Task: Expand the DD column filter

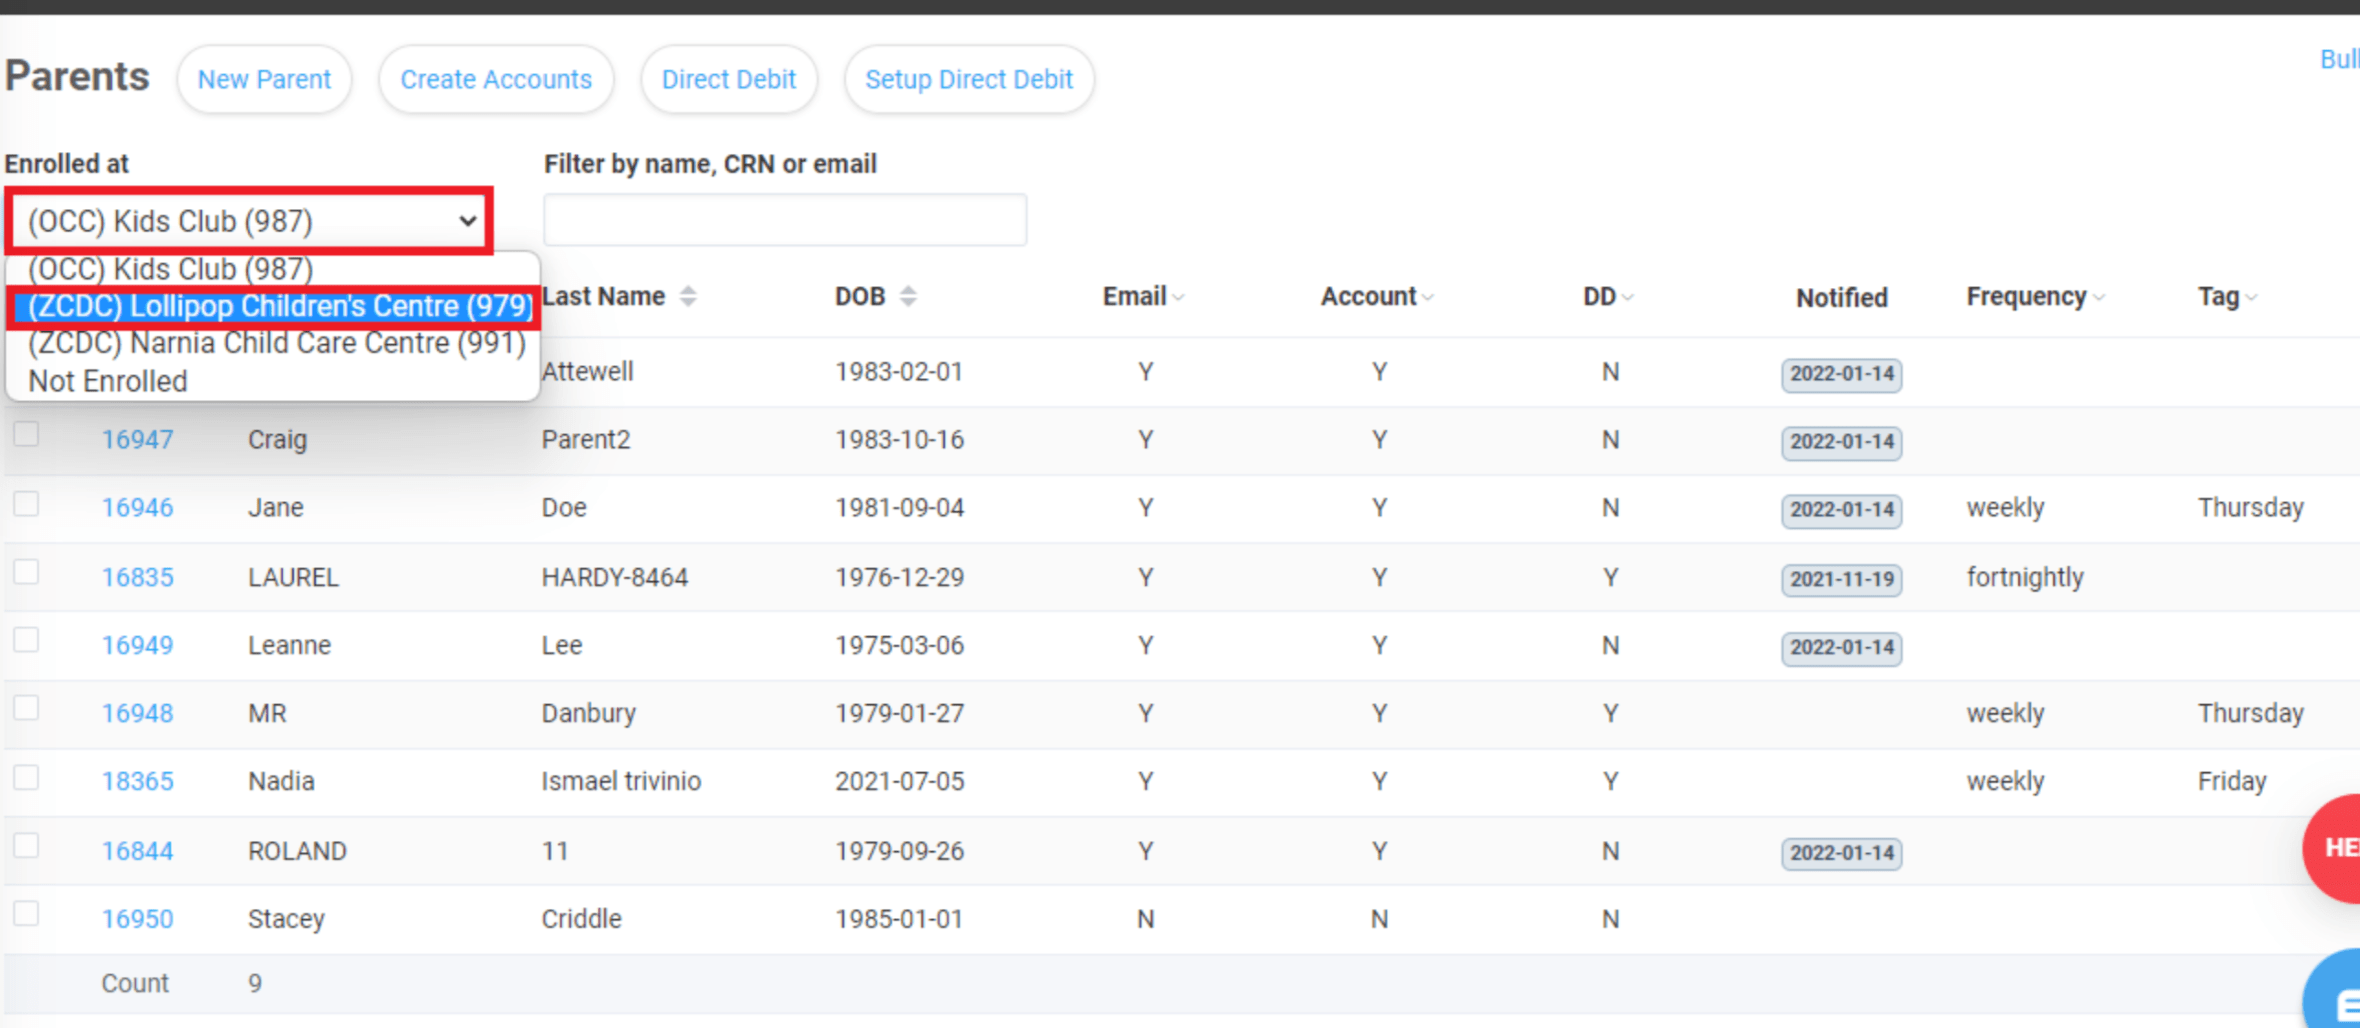Action: click(1628, 297)
